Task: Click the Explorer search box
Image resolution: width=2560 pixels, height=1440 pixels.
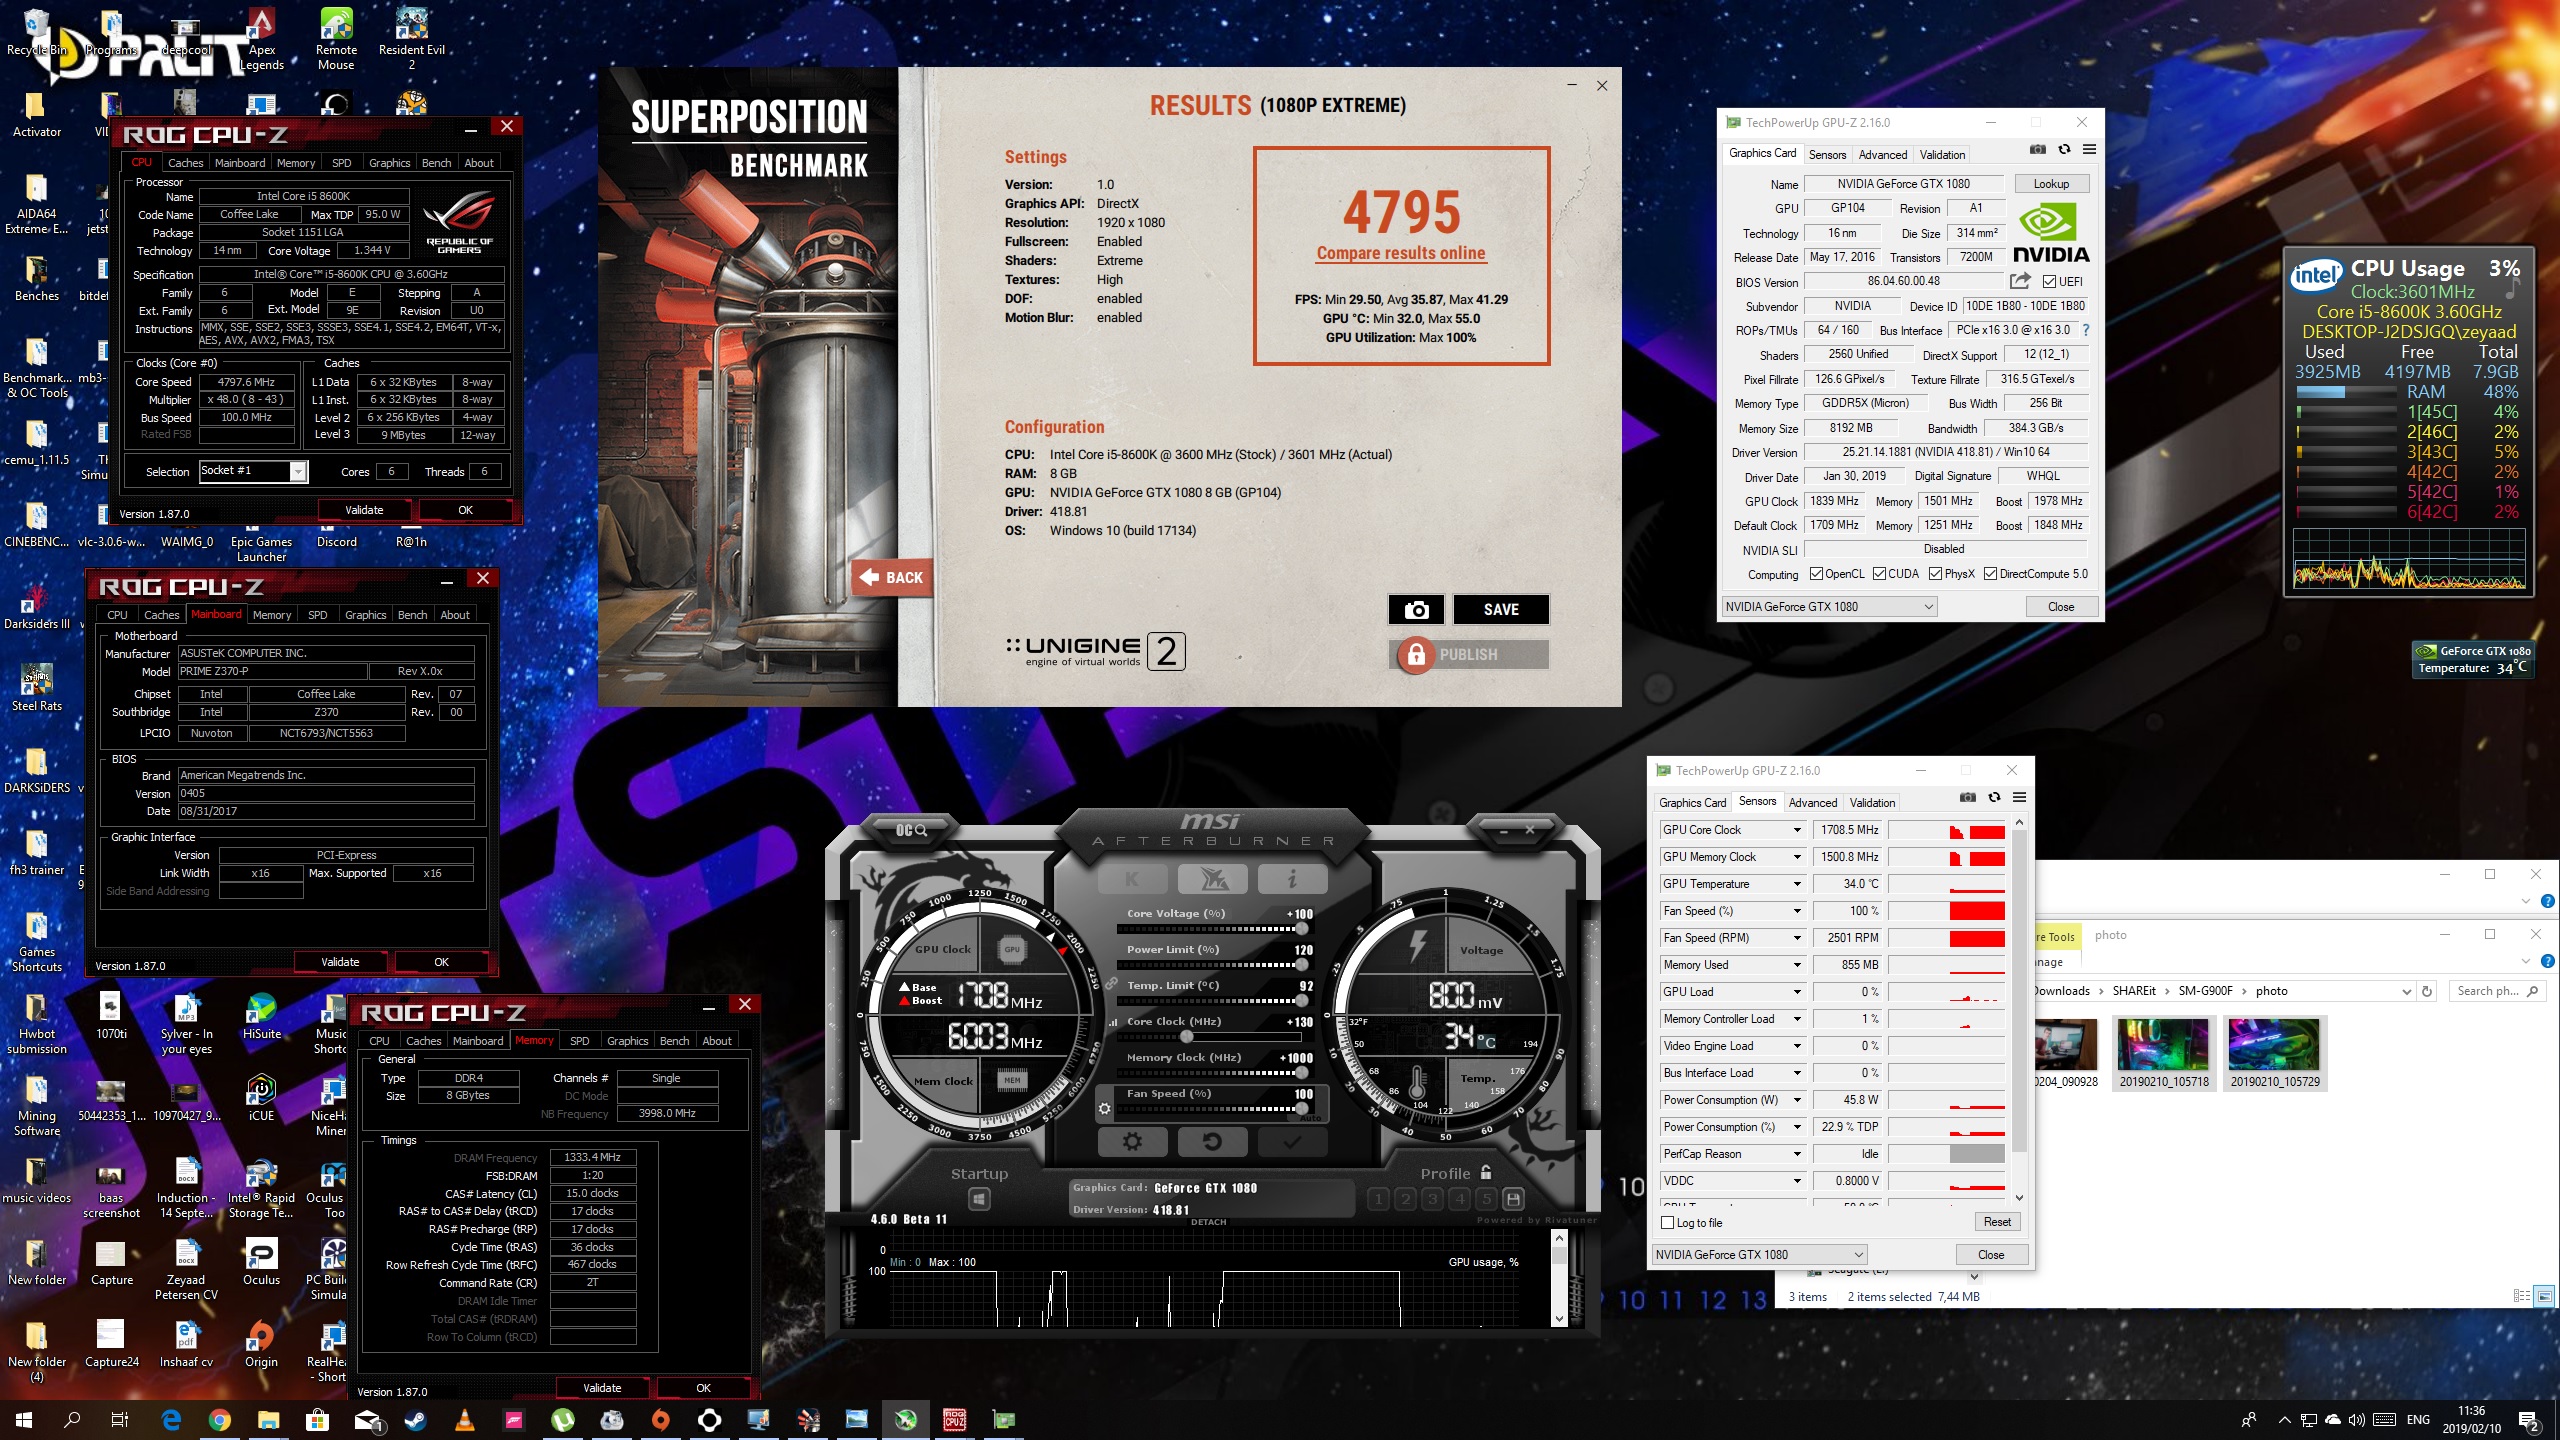Action: click(x=2497, y=991)
